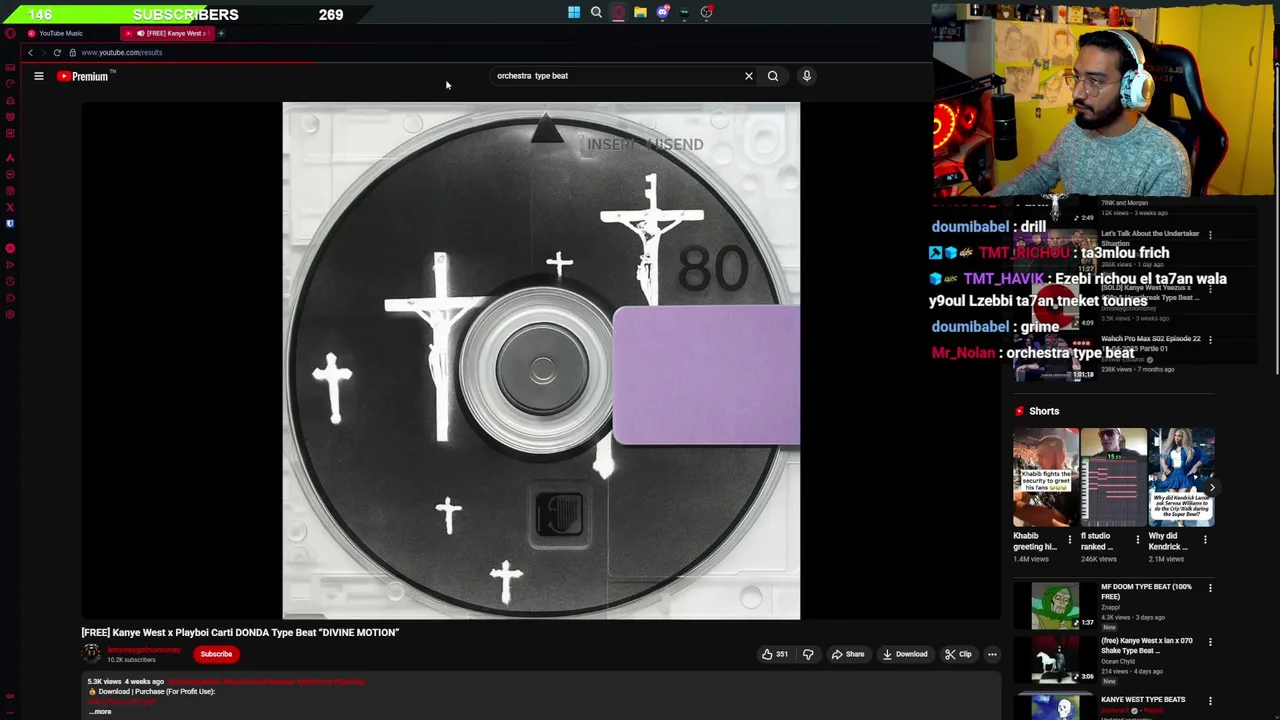1280x720 pixels.
Task: Open options for KANYE WEST TYPE BEATS
Action: pos(1210,701)
